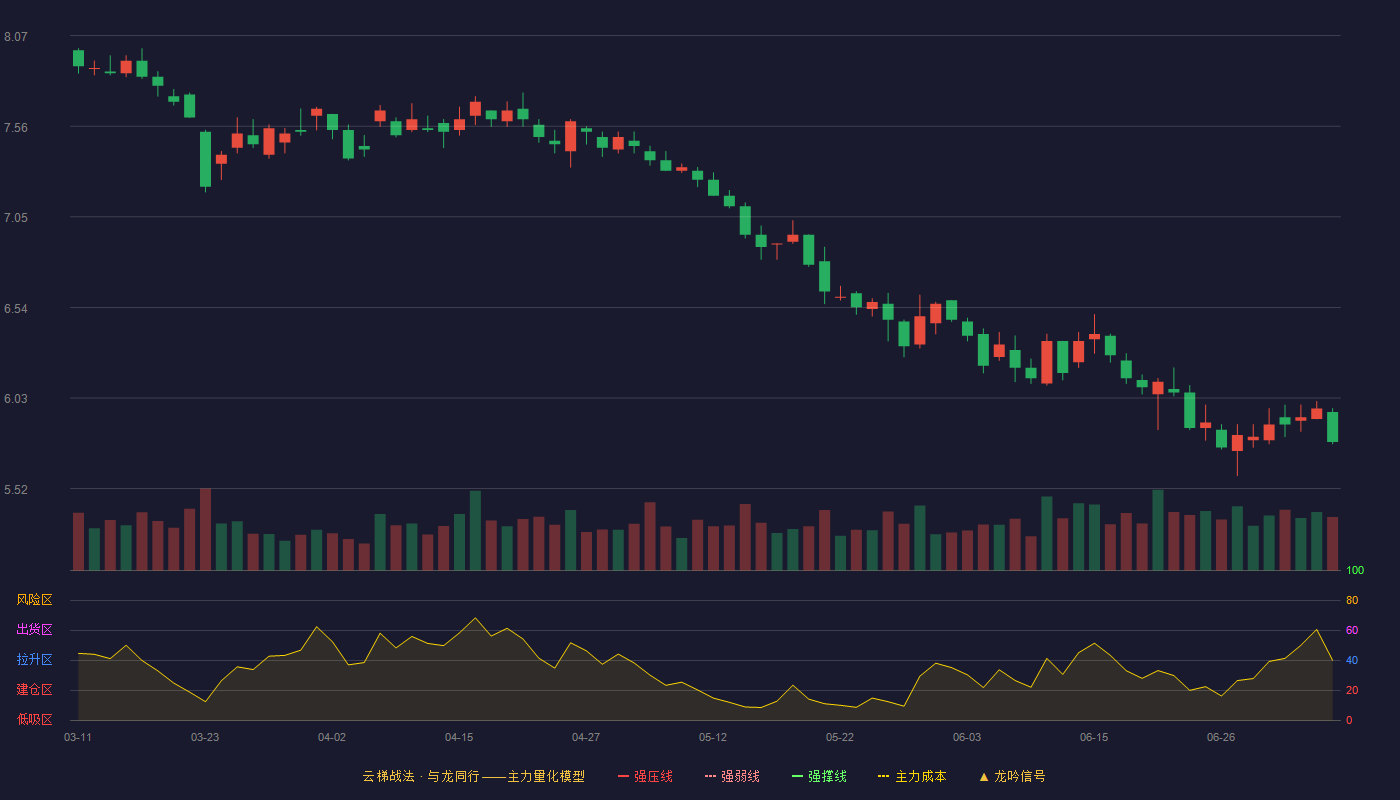Hide the 强撑线 series via legend text
This screenshot has height=800, width=1400.
(x=828, y=776)
